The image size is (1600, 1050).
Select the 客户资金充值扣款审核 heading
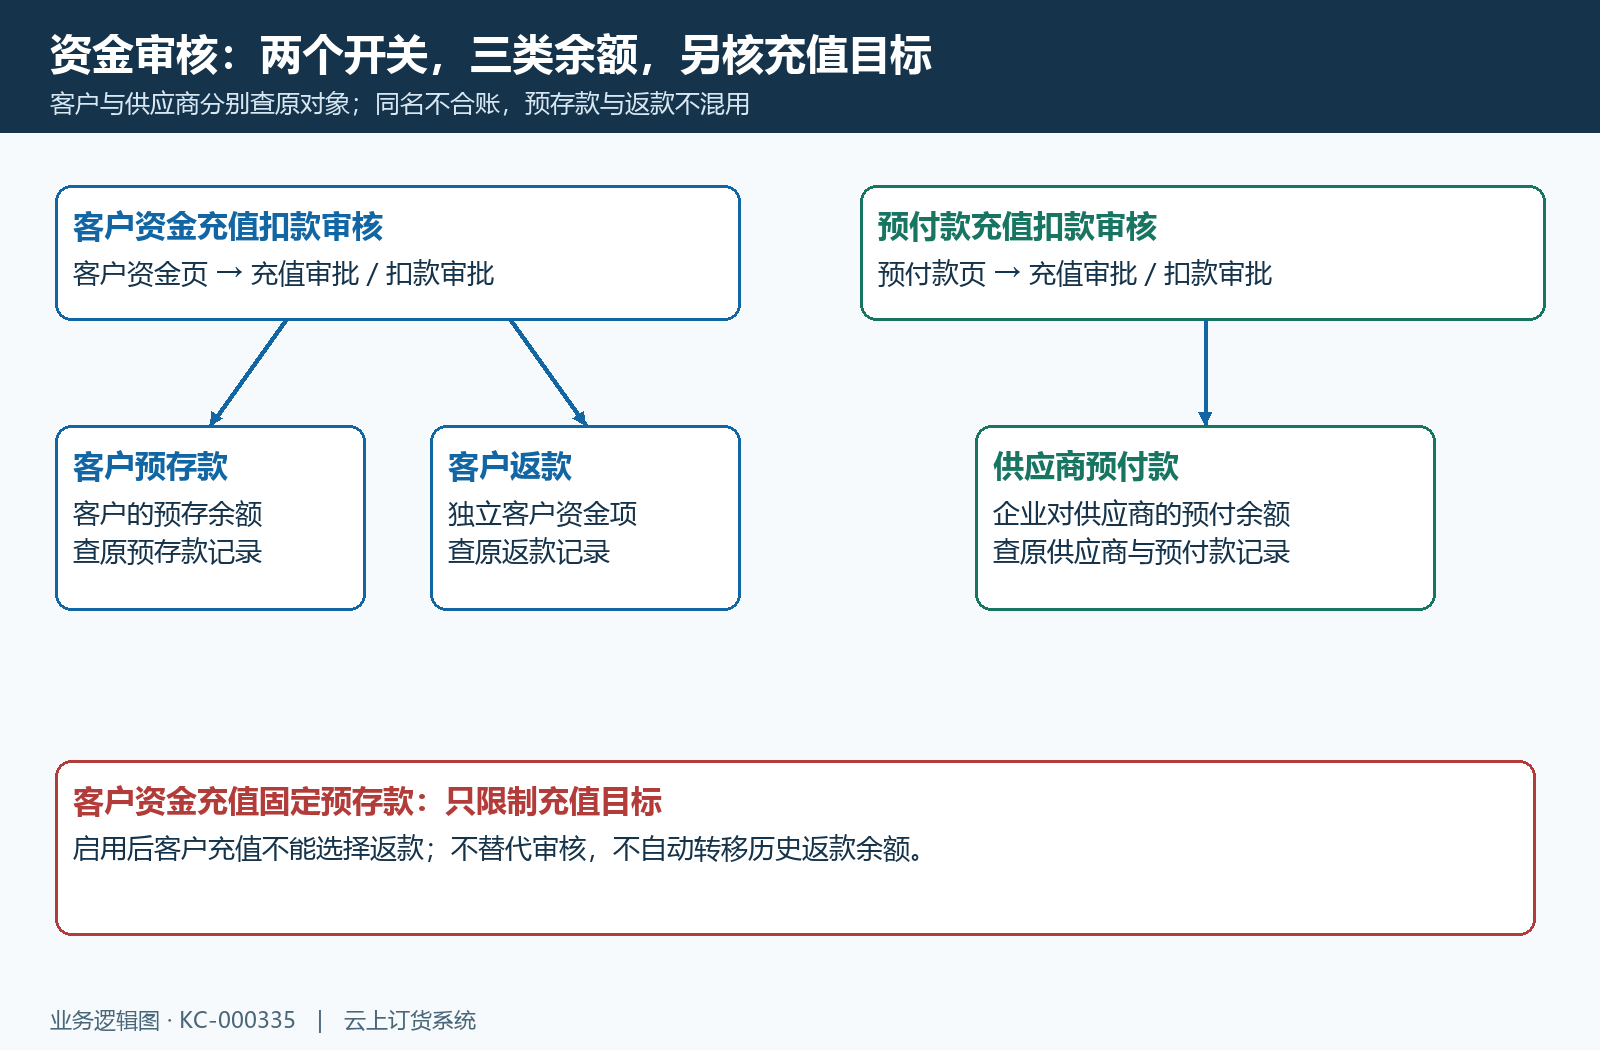pos(228,227)
